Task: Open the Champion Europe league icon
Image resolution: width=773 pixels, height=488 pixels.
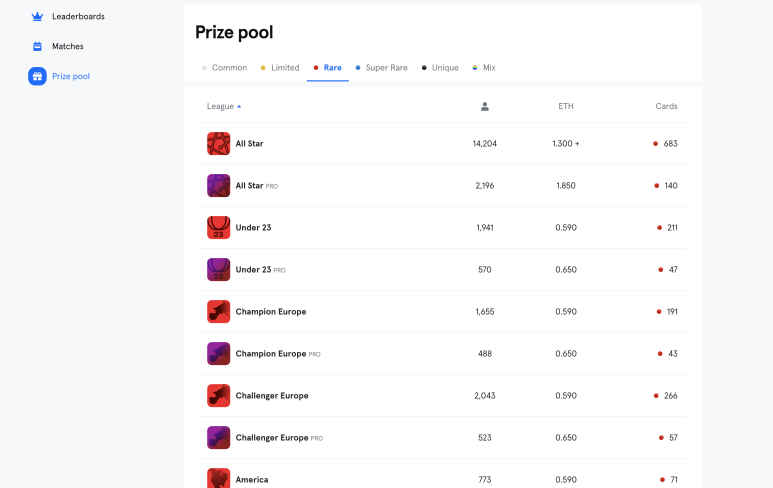Action: click(x=218, y=312)
